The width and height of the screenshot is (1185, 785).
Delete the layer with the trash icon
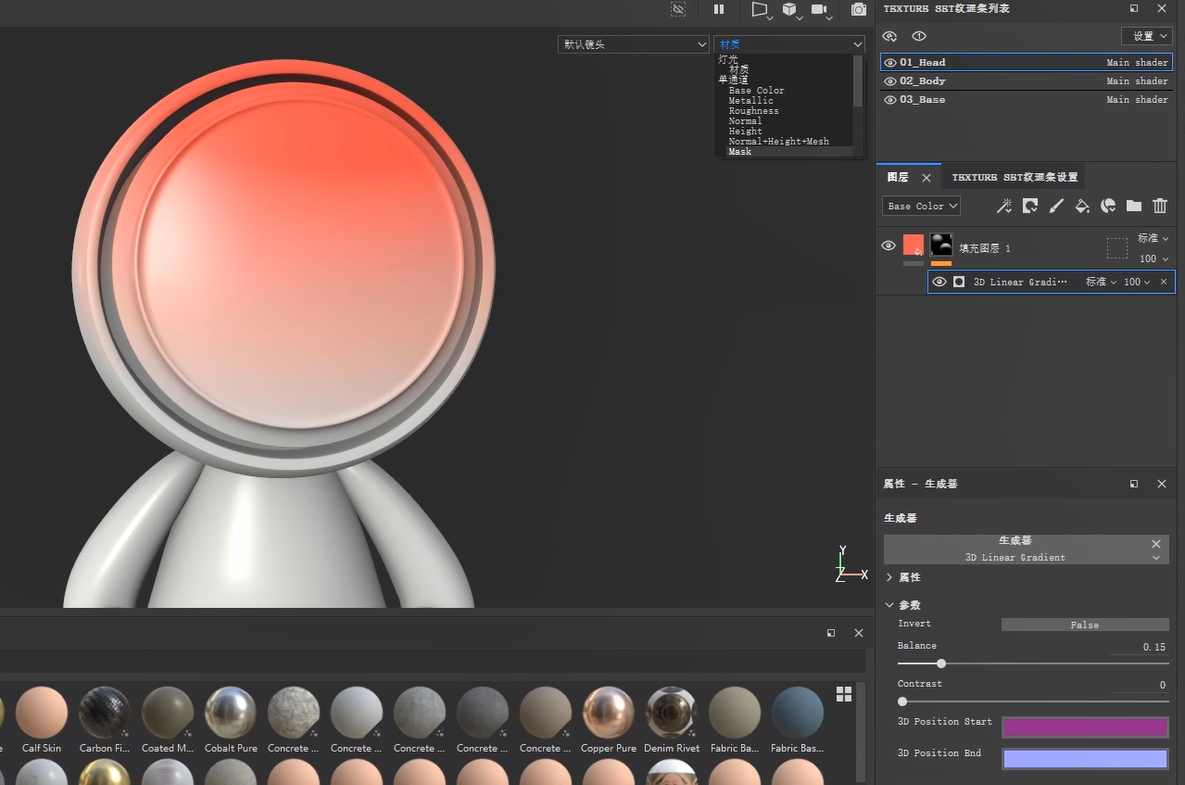click(1160, 206)
